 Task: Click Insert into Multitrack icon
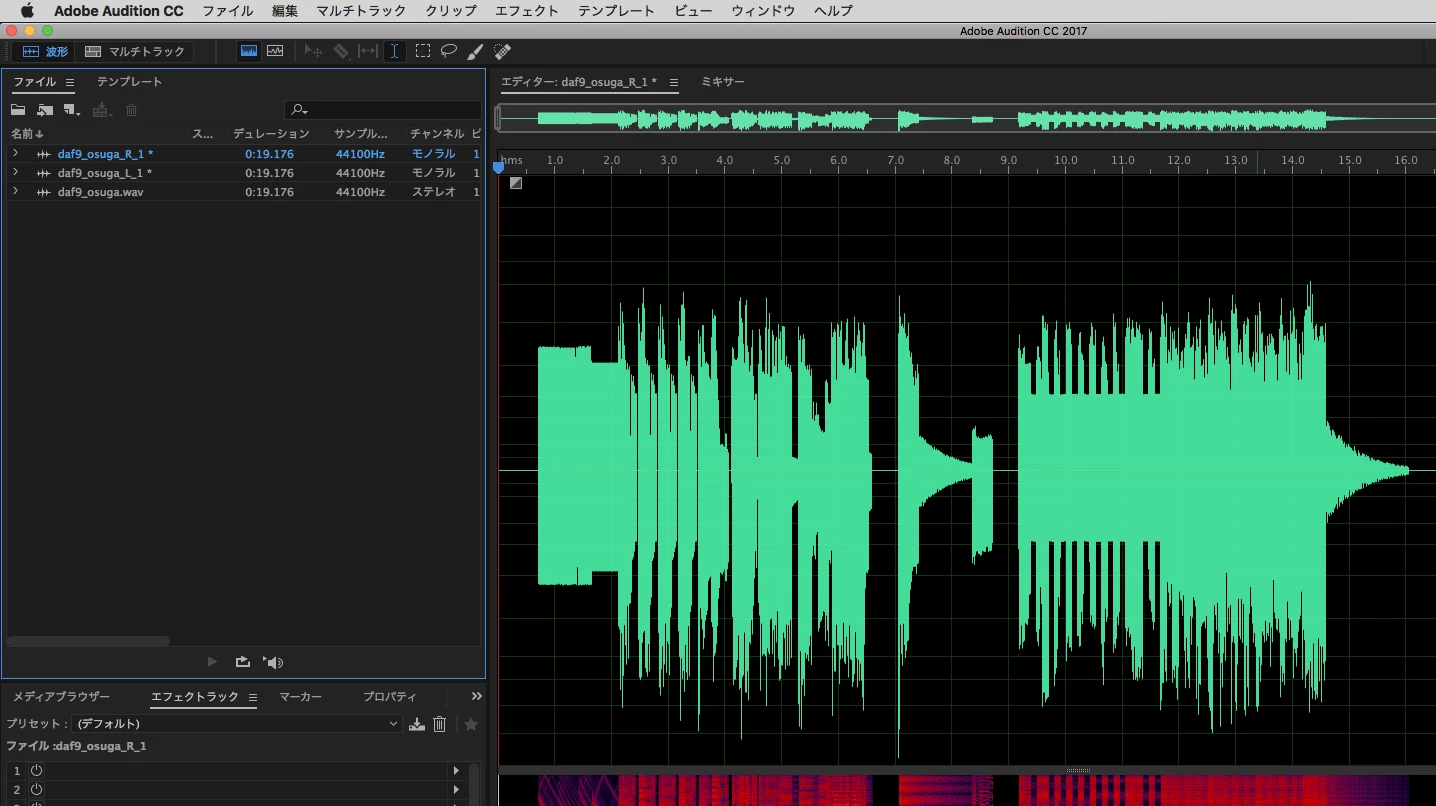102,110
